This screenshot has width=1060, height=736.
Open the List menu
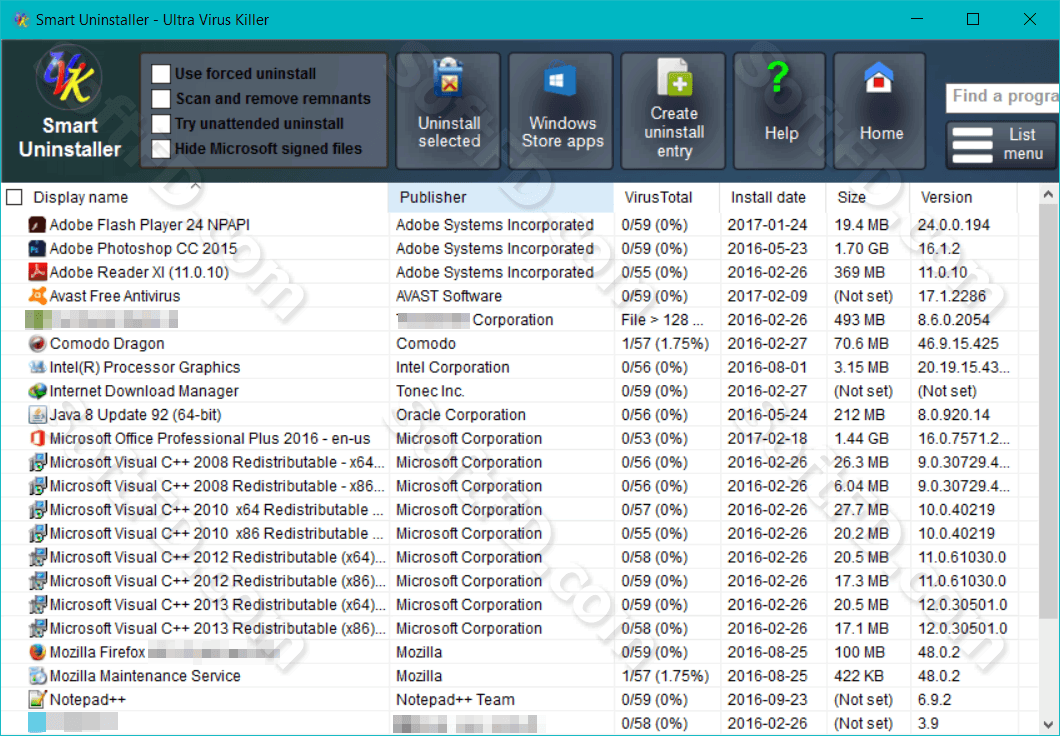[x=1002, y=145]
